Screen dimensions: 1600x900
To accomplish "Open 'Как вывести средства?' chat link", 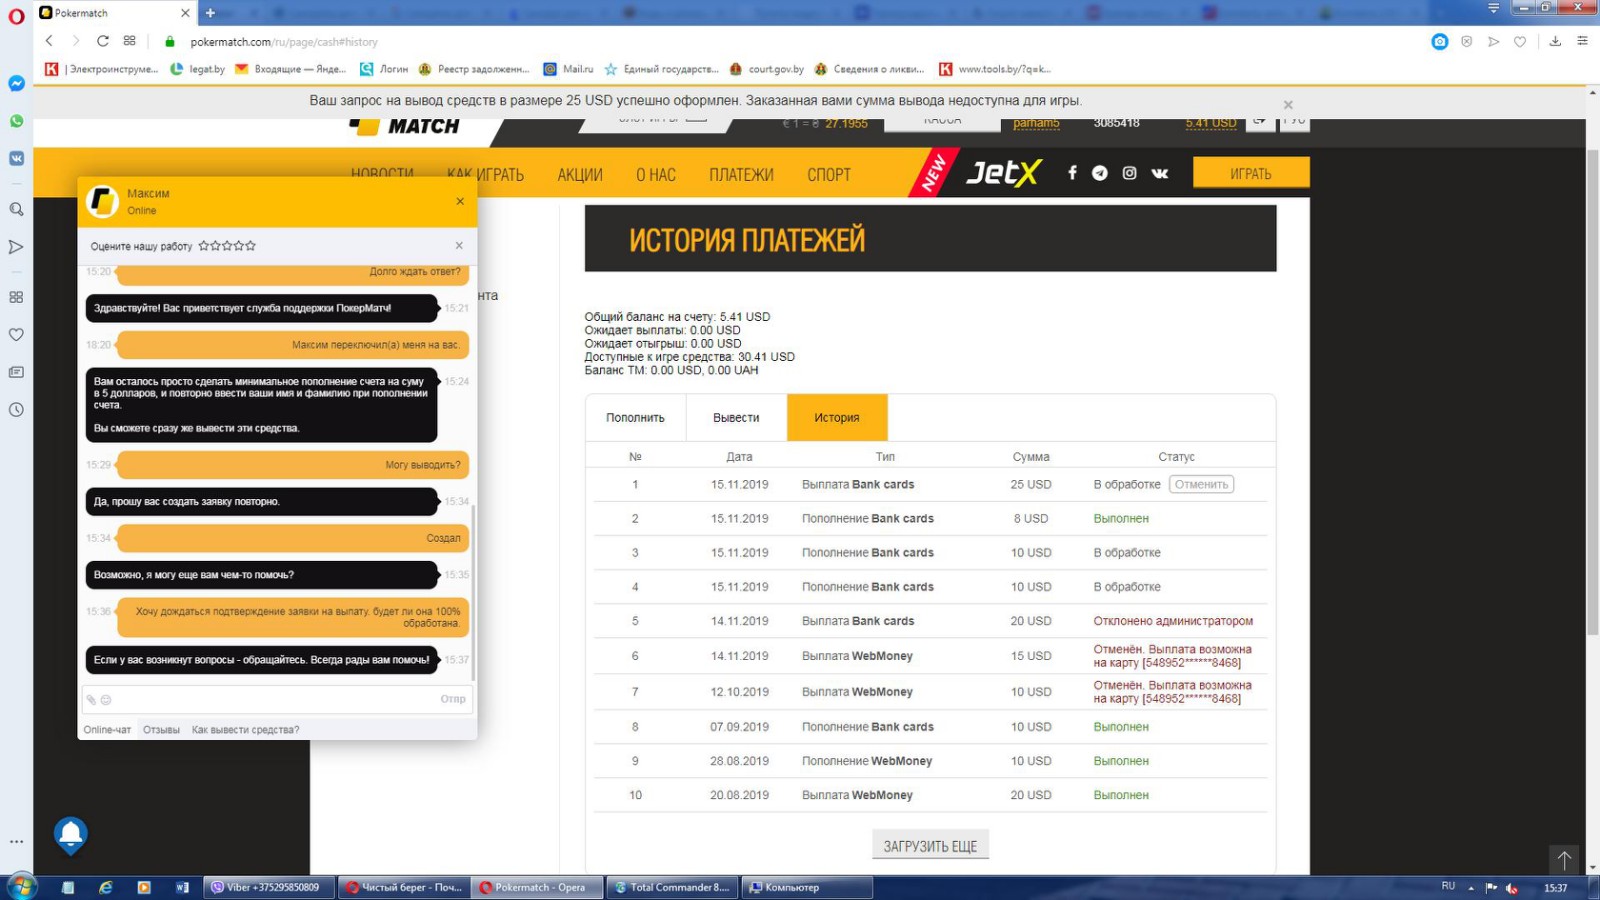I will pyautogui.click(x=245, y=730).
